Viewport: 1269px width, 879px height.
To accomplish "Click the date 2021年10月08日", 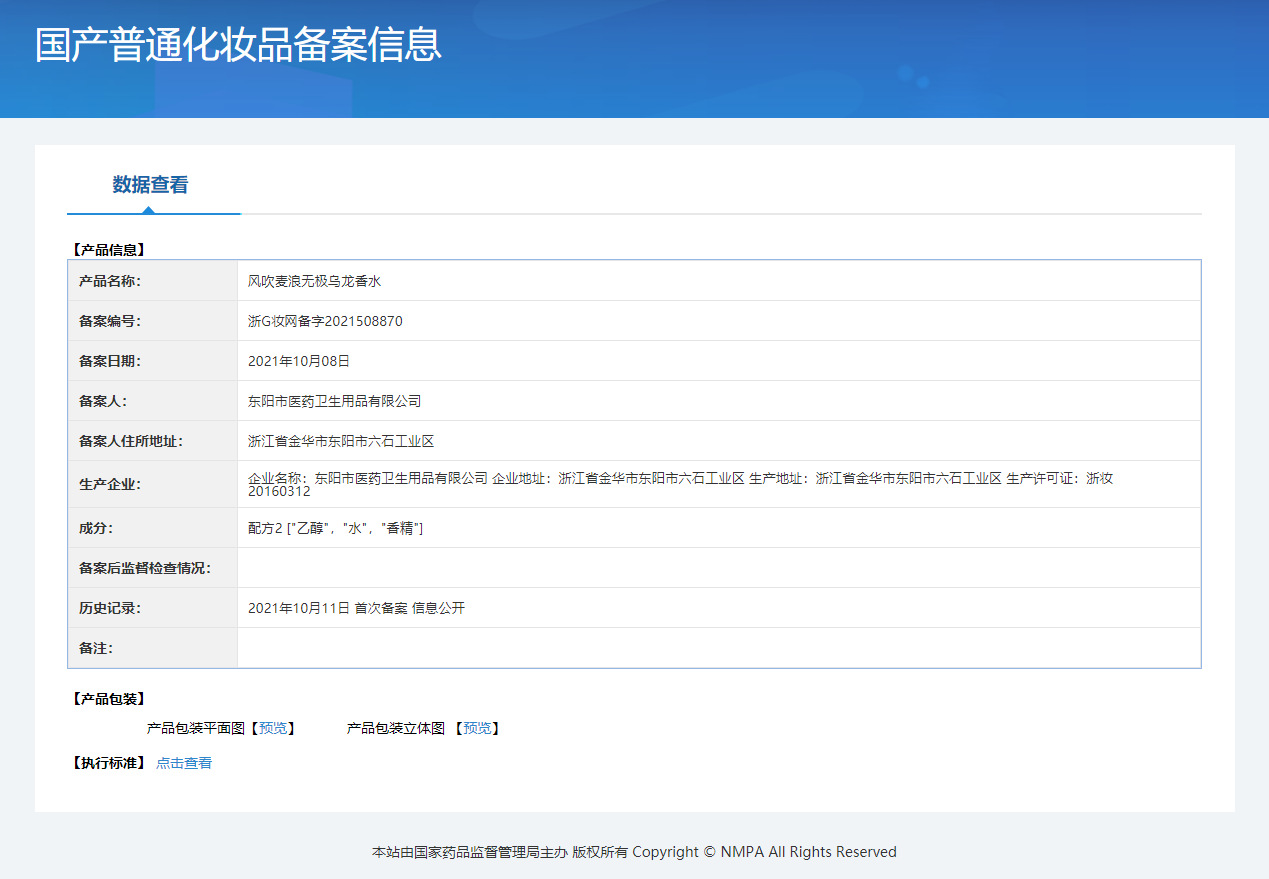I will tap(299, 361).
